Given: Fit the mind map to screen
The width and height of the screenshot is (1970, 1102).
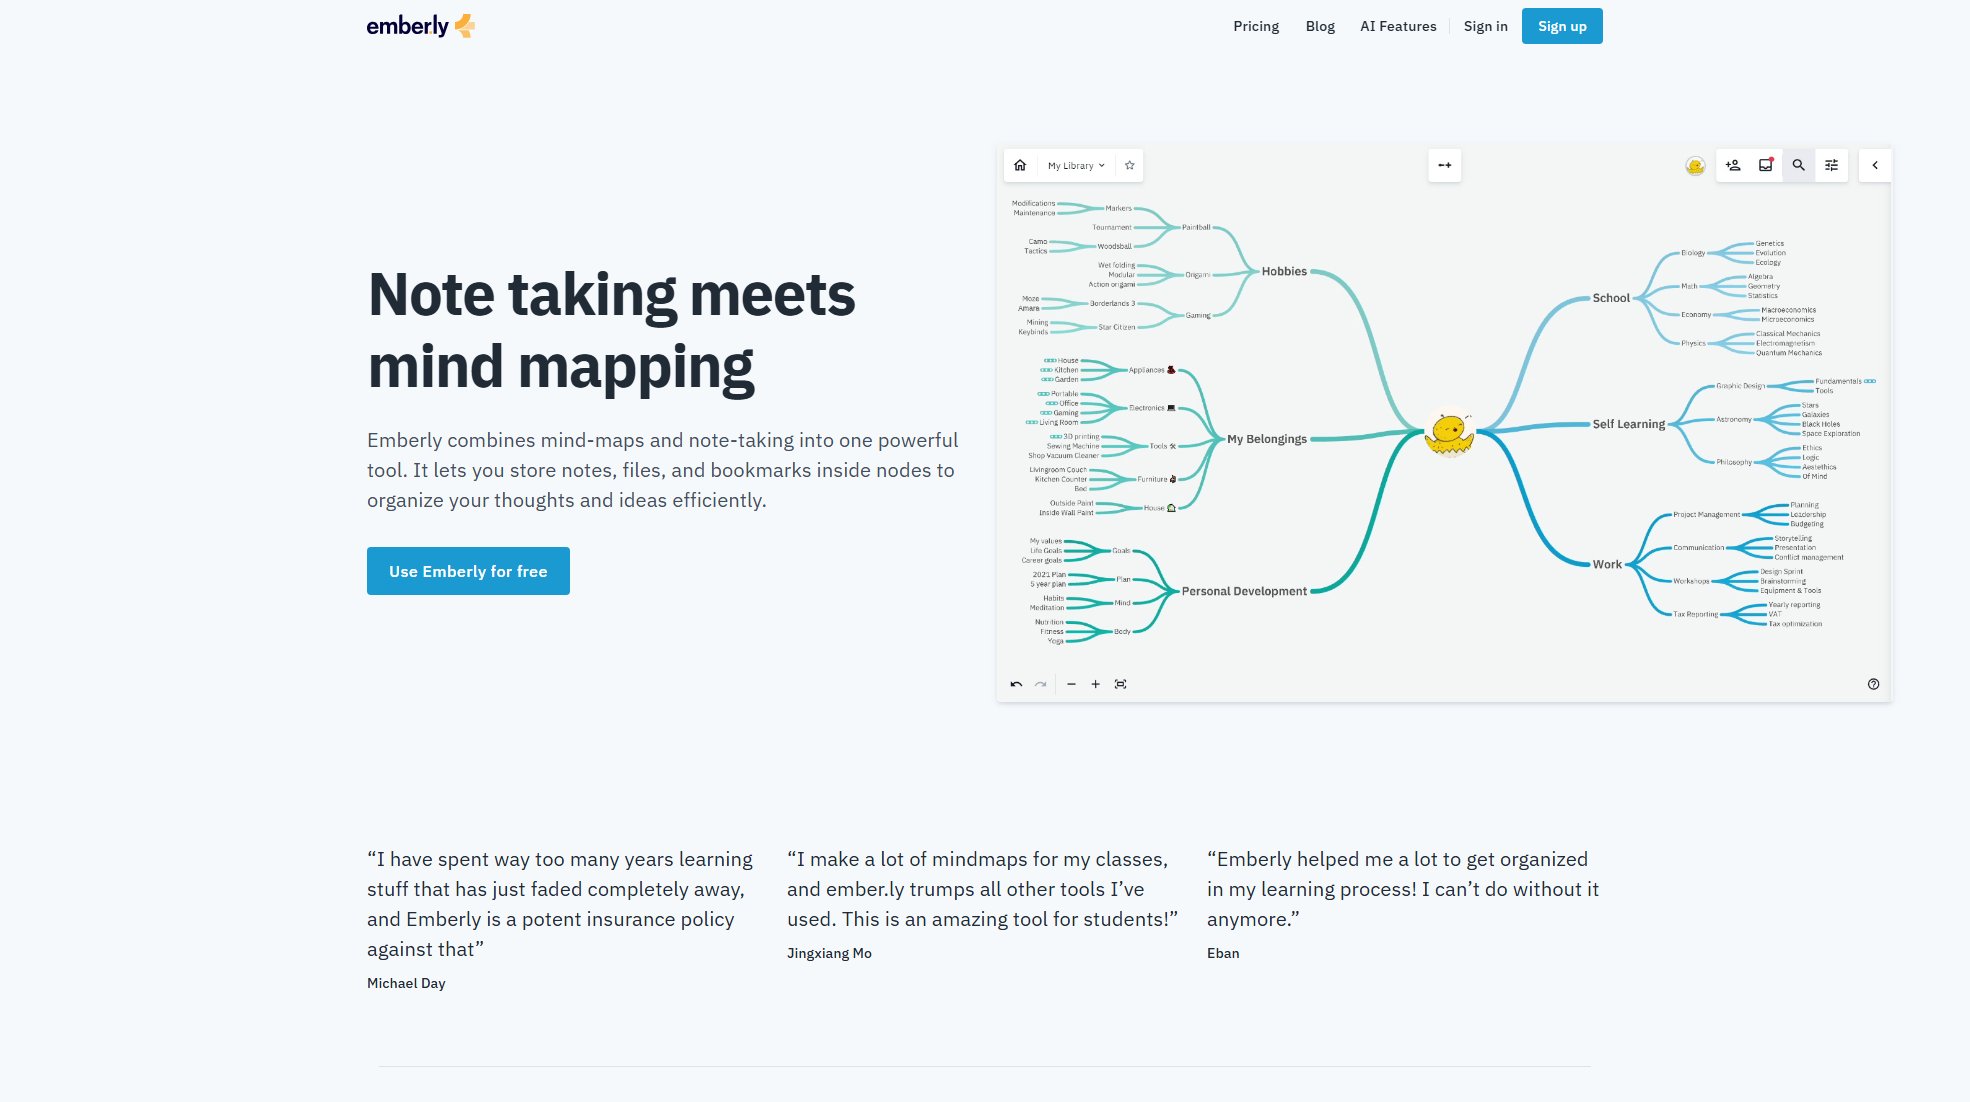Looking at the screenshot, I should click(1122, 684).
